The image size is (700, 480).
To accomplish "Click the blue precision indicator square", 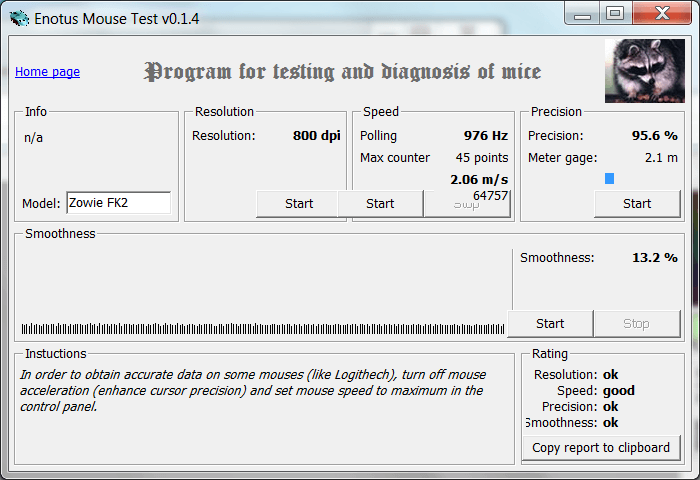I will click(x=609, y=179).
